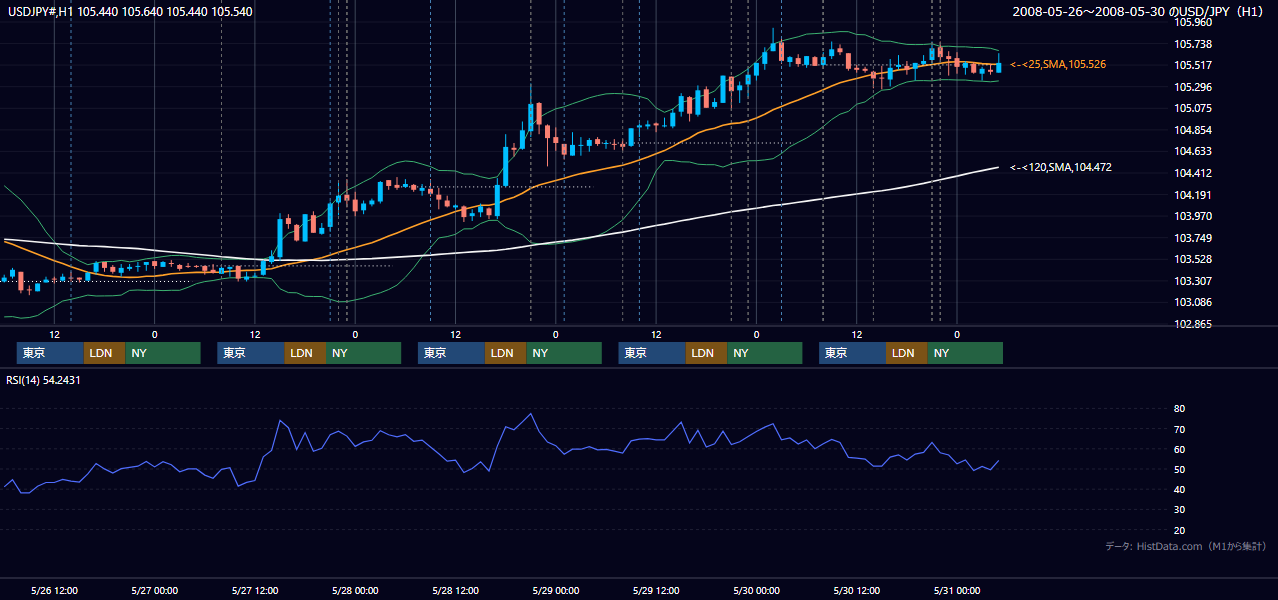
Task: Click the 5/31 00:00 time axis label
Action: (x=956, y=590)
